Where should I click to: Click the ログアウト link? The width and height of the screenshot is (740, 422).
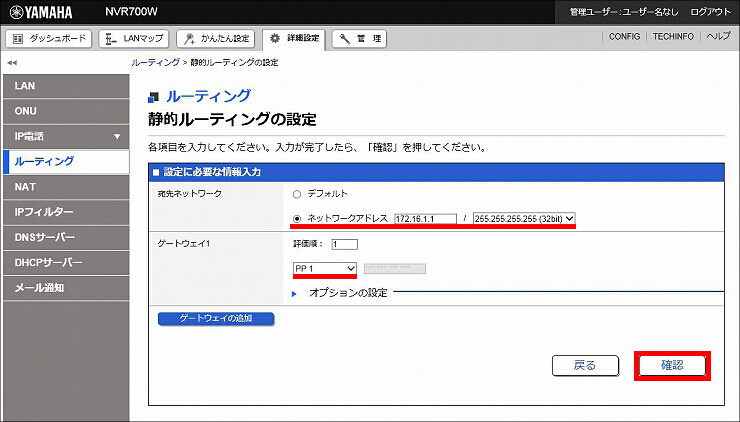coord(710,12)
